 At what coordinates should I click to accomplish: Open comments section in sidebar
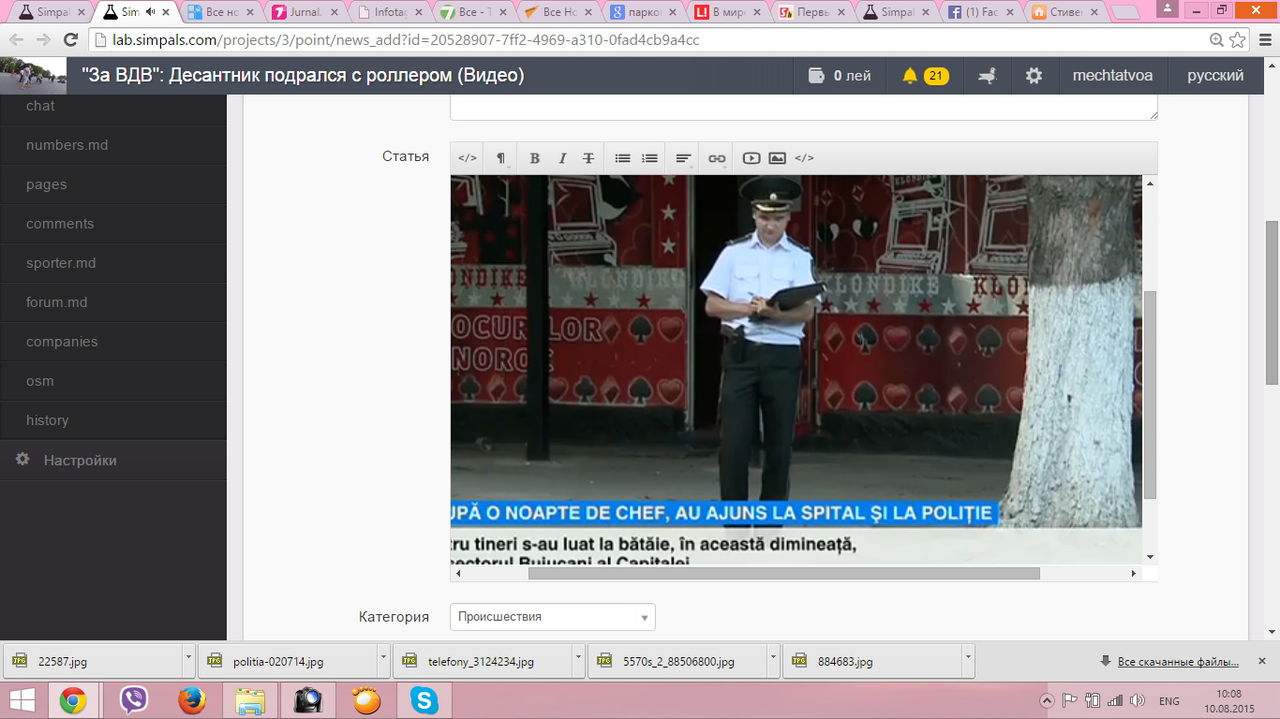click(x=113, y=224)
